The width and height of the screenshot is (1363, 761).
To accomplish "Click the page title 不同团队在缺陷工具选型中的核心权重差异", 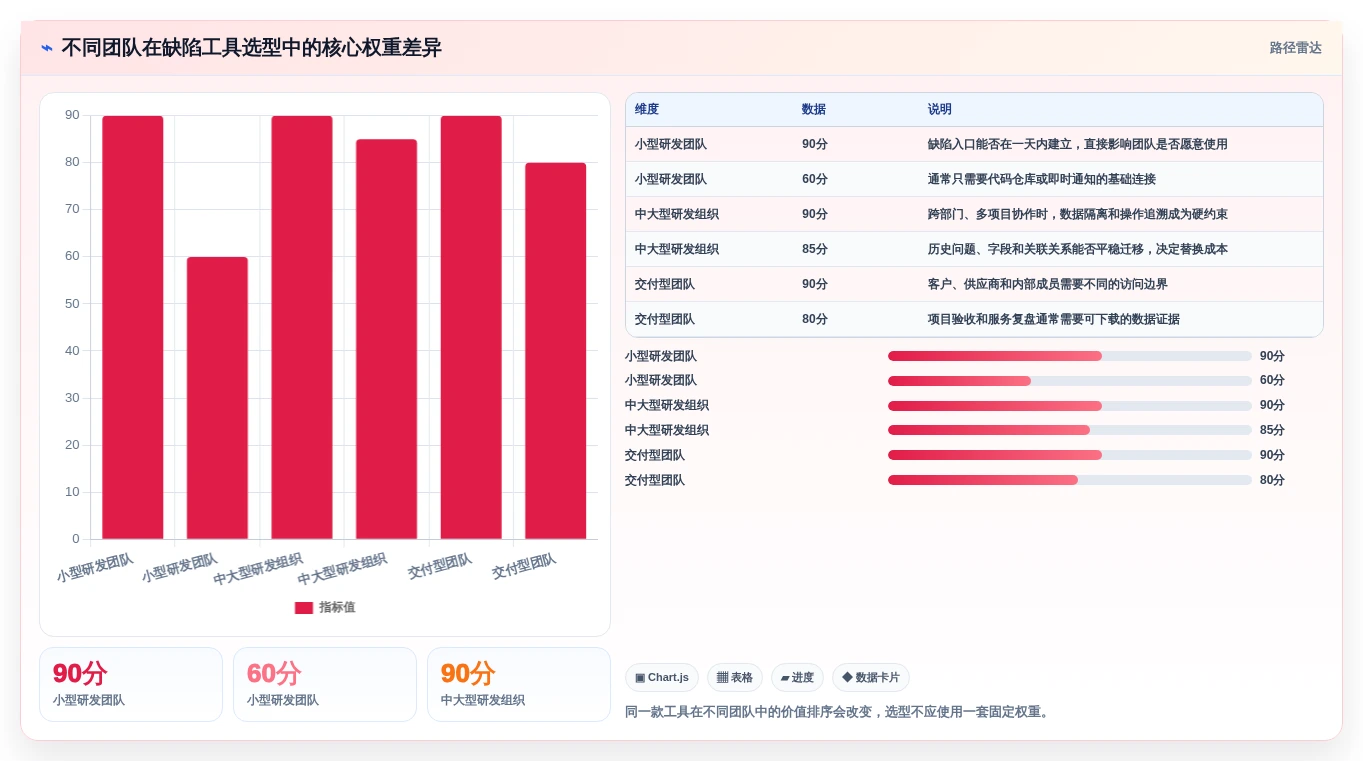I will click(x=251, y=48).
